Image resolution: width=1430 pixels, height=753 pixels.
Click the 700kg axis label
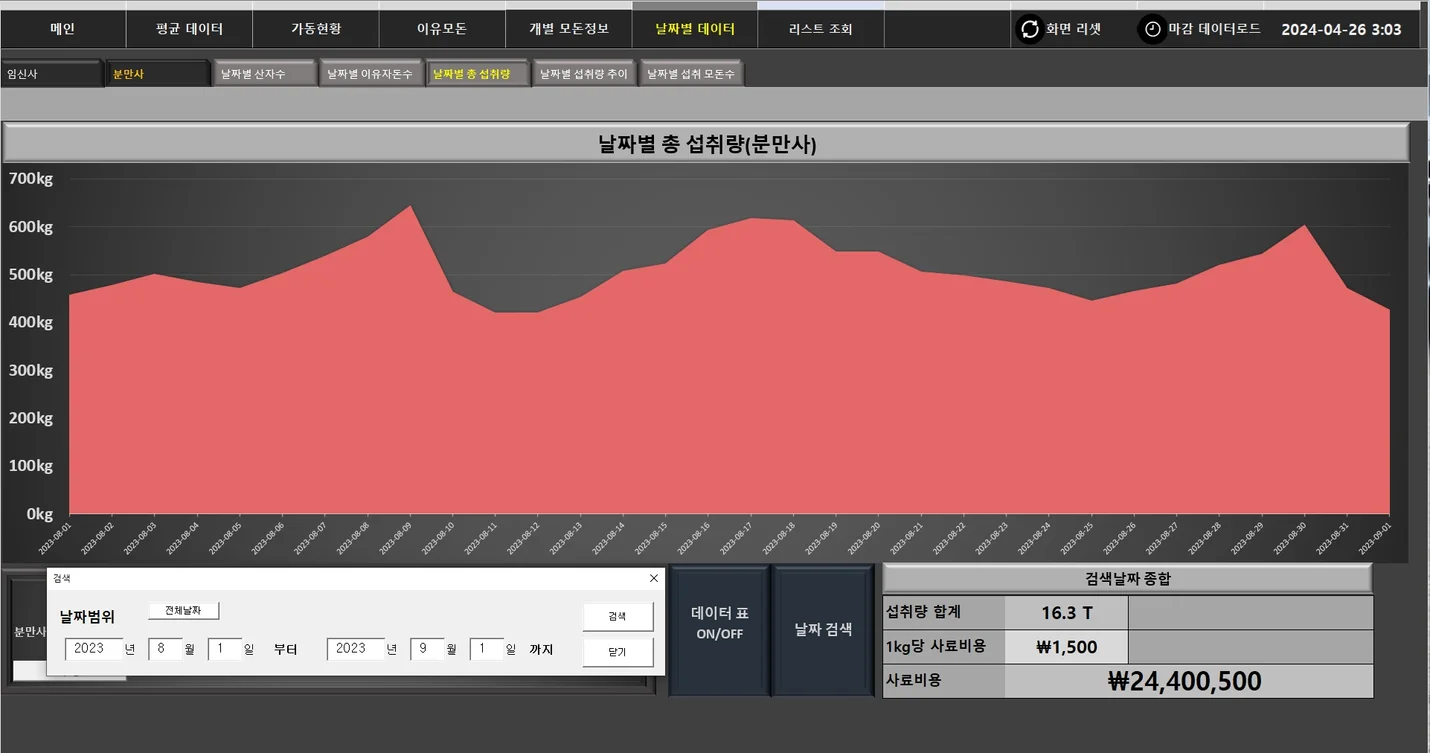(31, 179)
